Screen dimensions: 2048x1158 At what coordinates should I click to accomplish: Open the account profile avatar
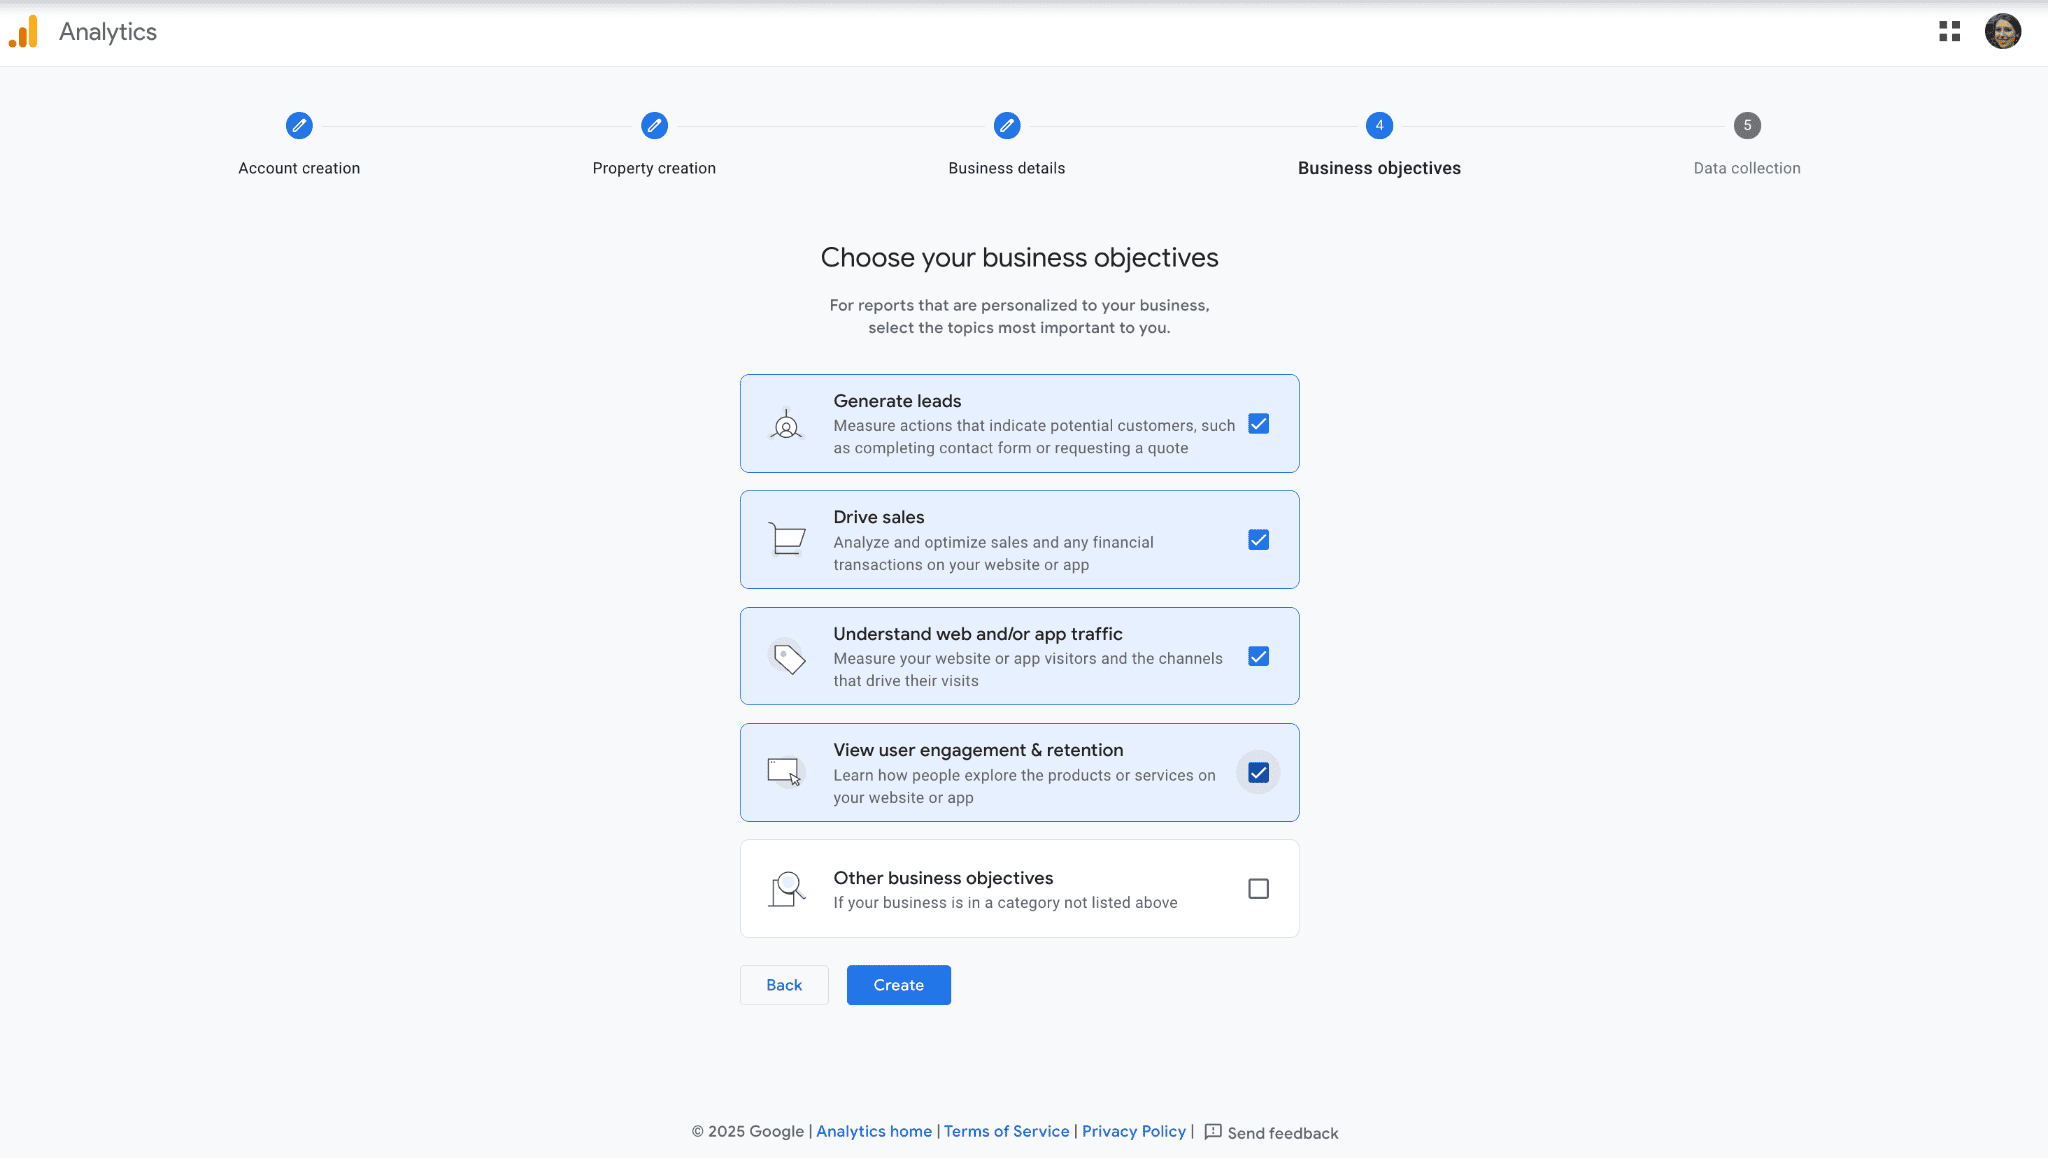pos(2002,32)
